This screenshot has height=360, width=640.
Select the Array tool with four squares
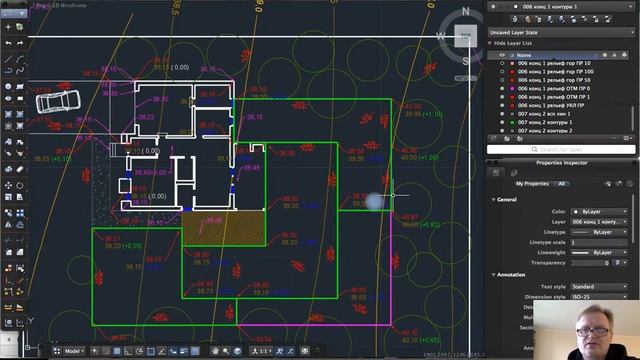point(20,213)
